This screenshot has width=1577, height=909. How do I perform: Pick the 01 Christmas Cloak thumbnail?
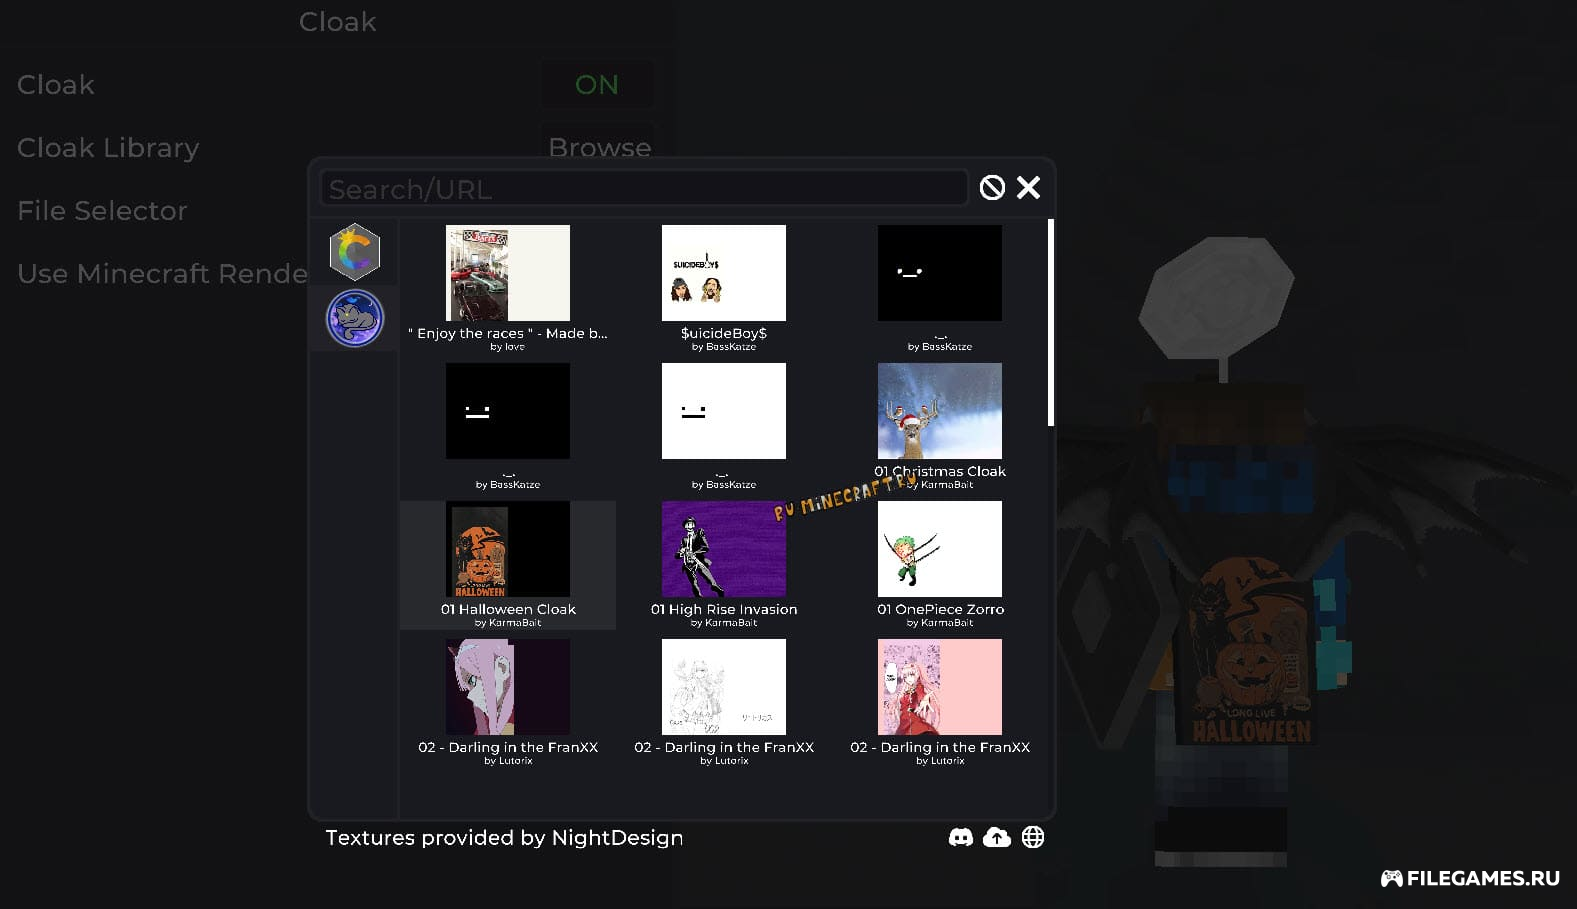coord(940,411)
